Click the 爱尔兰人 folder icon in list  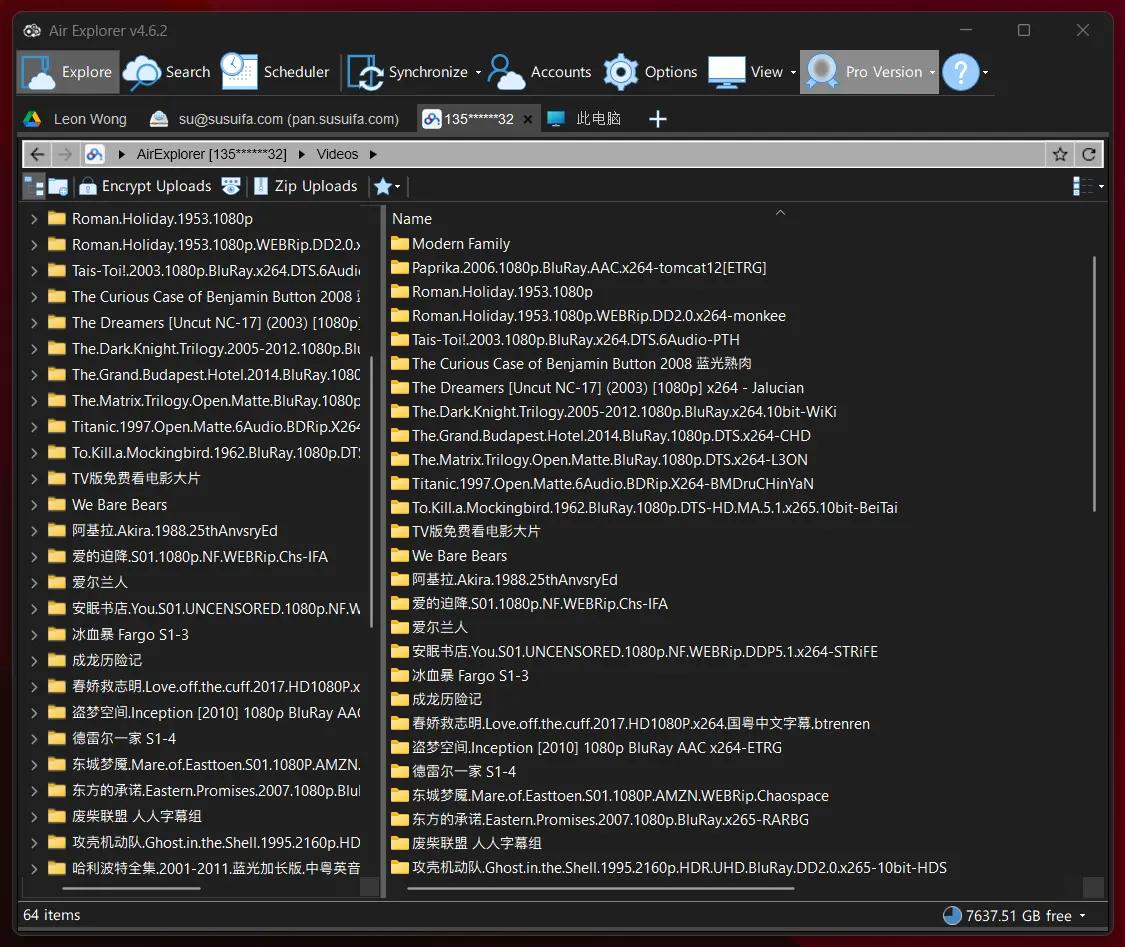coord(400,628)
